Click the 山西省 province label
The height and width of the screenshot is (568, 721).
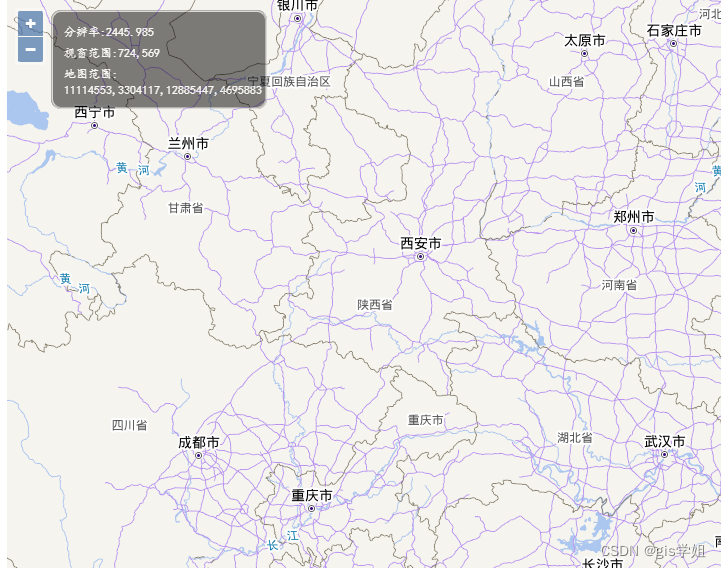tap(567, 82)
